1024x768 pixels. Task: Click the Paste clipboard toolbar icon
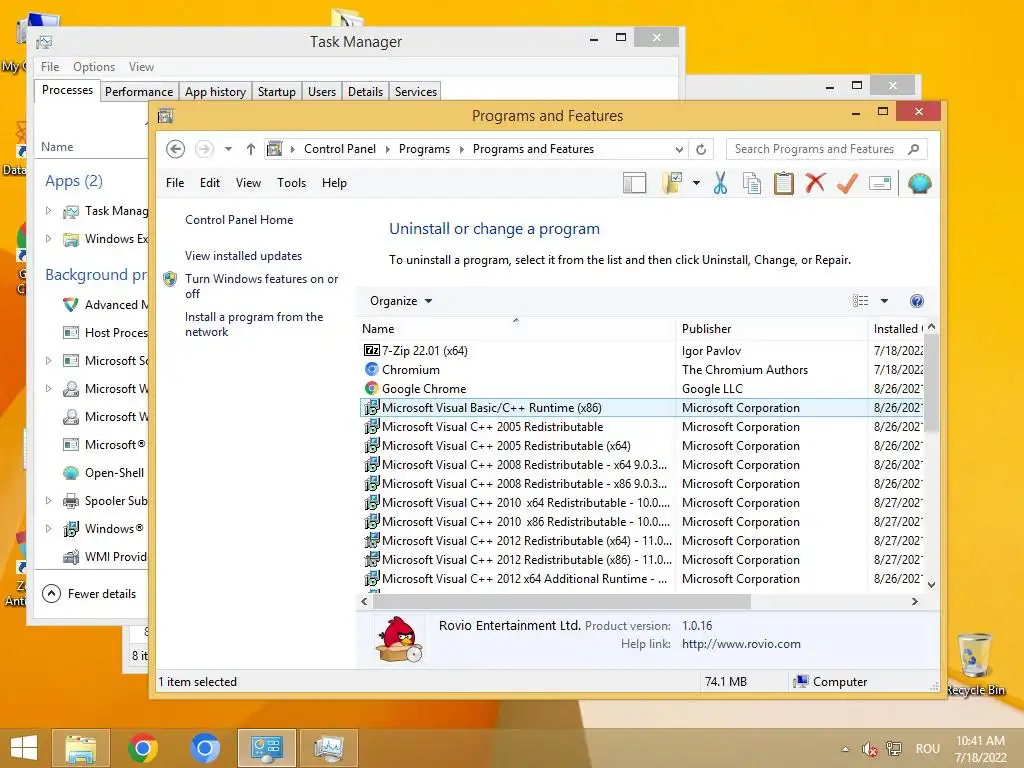pyautogui.click(x=784, y=184)
